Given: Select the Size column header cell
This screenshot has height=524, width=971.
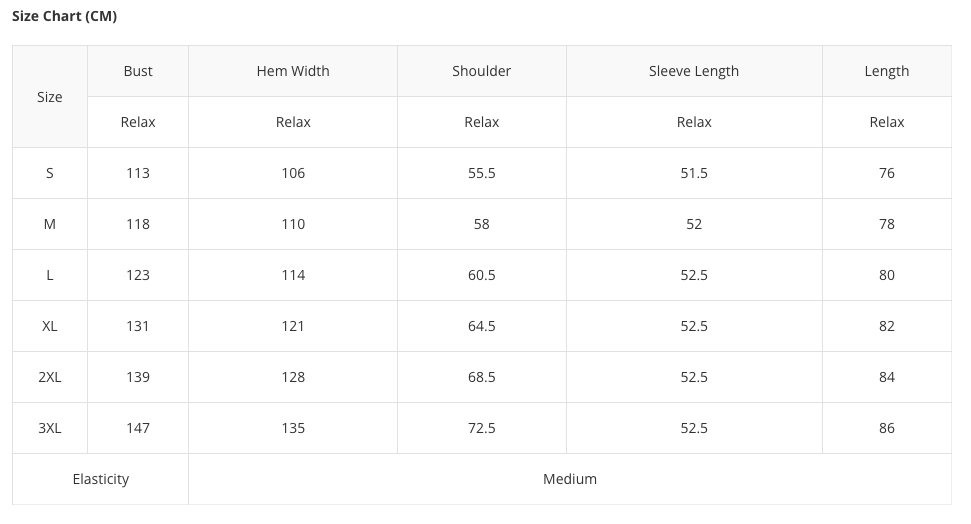Looking at the screenshot, I should 50,97.
